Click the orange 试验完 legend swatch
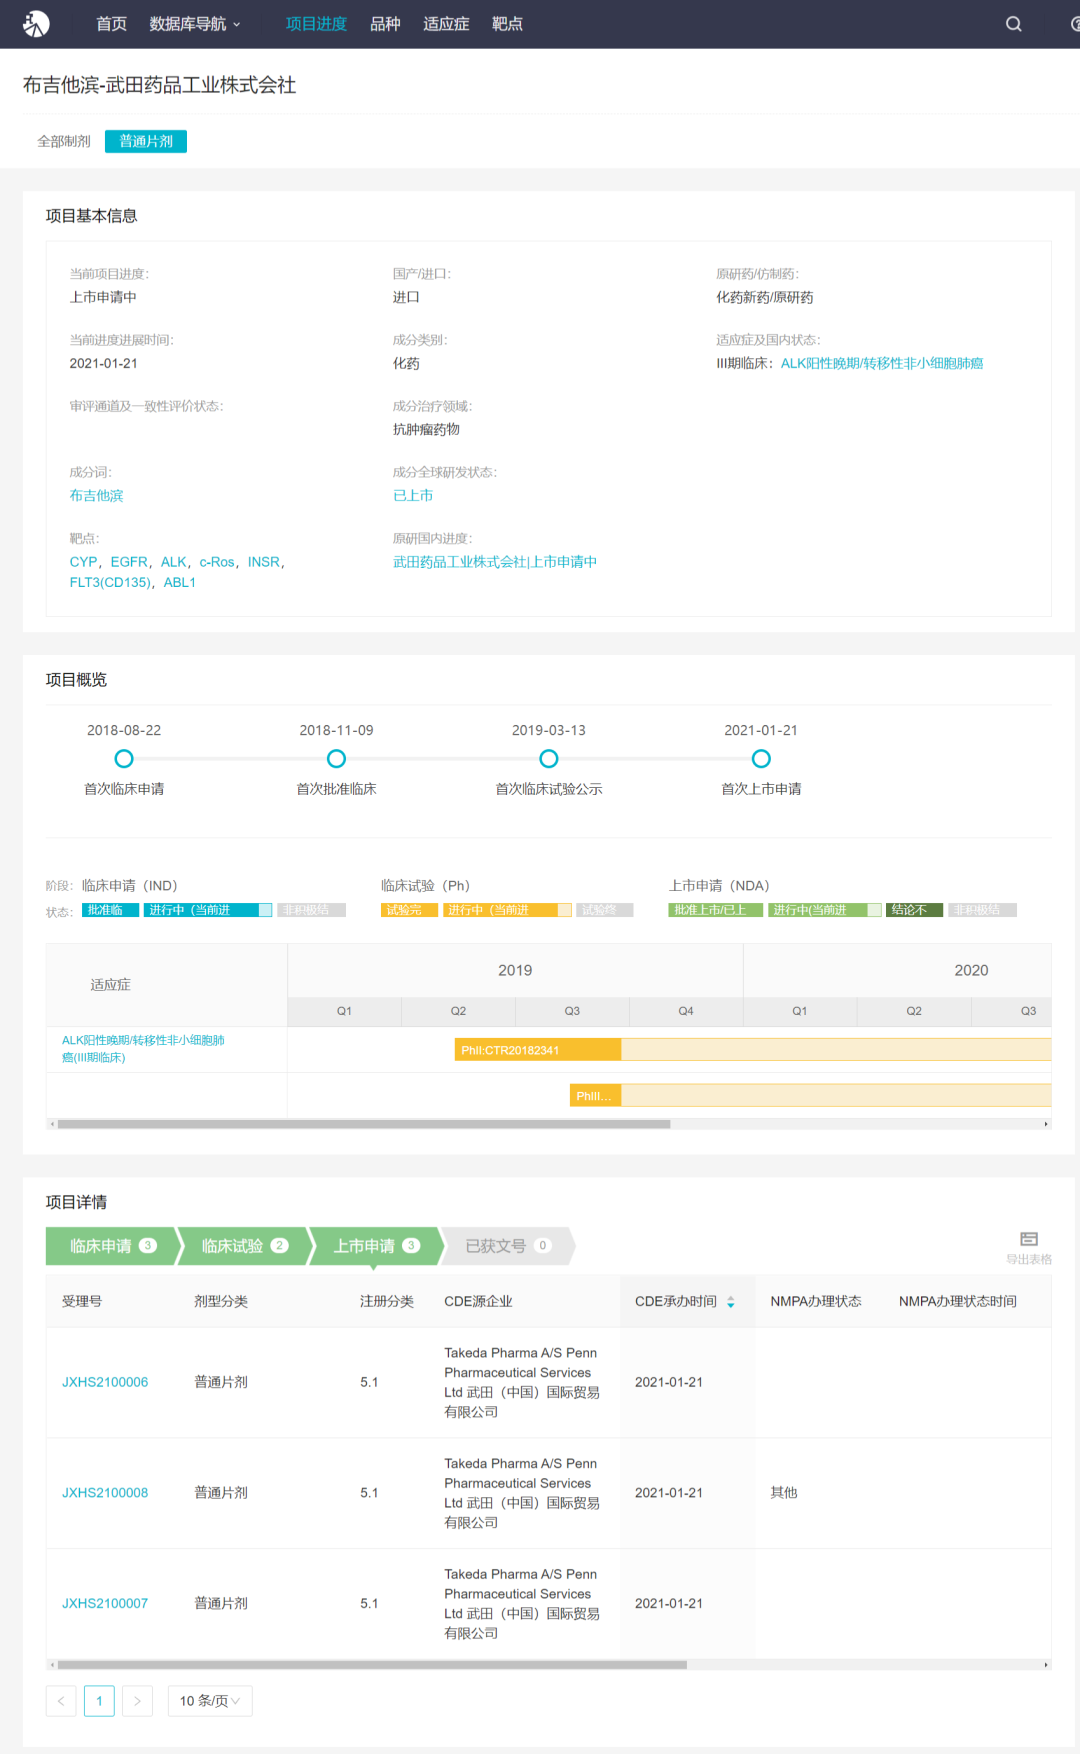 click(409, 910)
